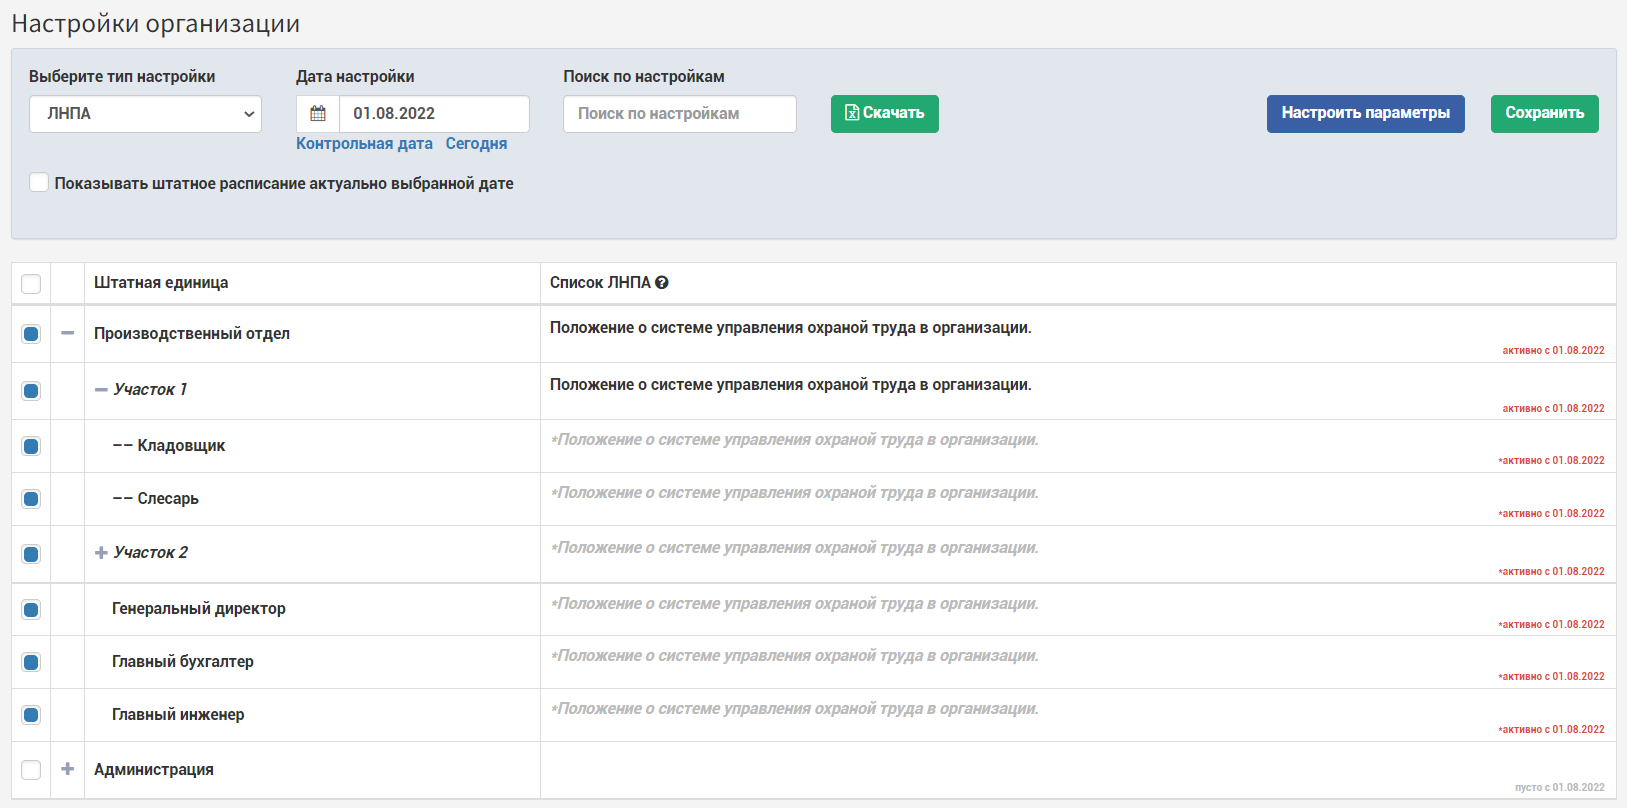Click the ЛНПА text in the Участок 1 row

point(790,385)
